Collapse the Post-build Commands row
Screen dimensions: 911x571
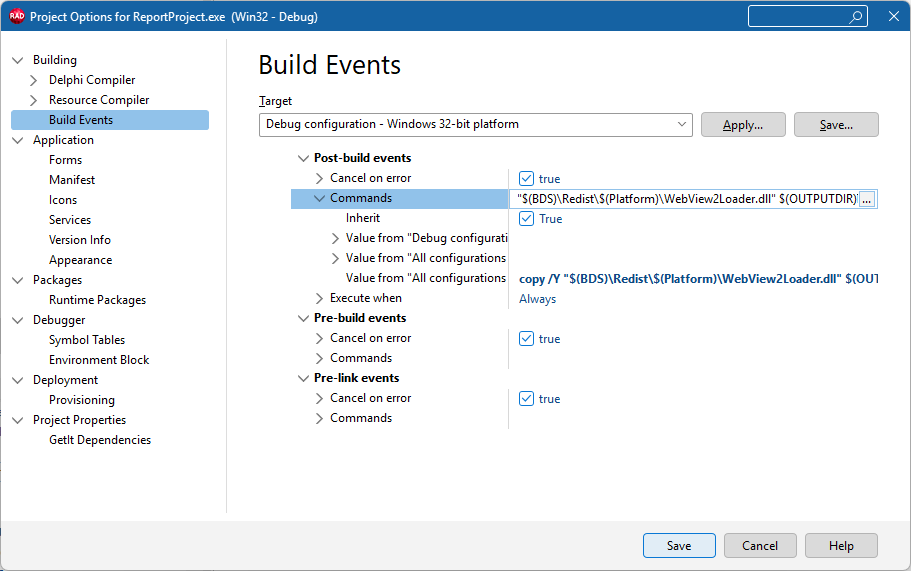tap(319, 198)
